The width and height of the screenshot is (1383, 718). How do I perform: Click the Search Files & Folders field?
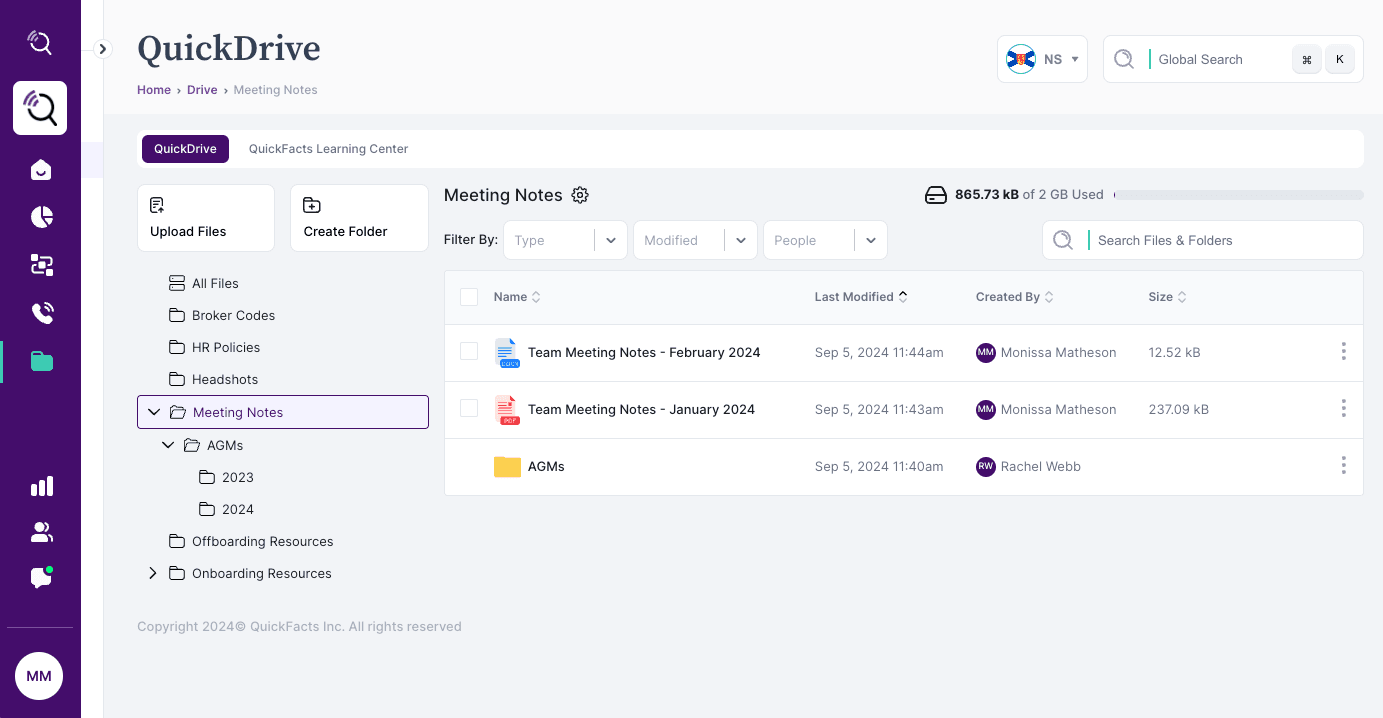[x=1220, y=240]
